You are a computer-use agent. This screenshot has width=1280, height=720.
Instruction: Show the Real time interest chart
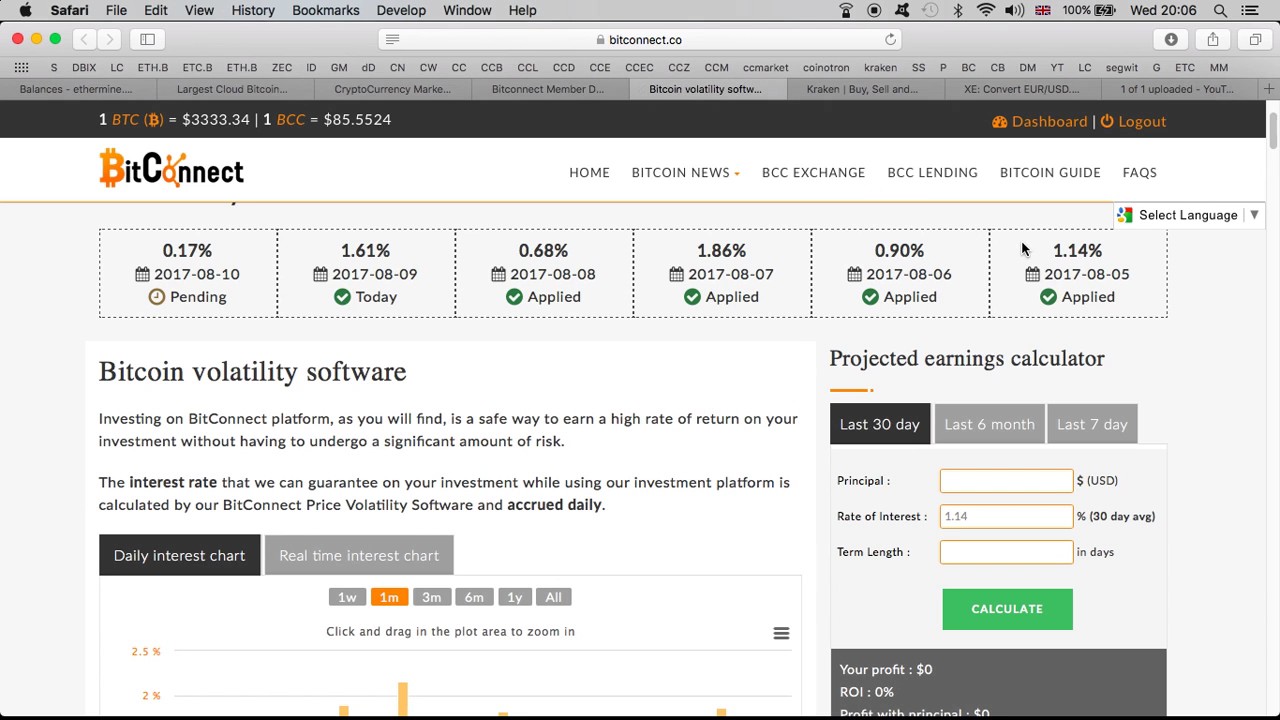tap(359, 555)
